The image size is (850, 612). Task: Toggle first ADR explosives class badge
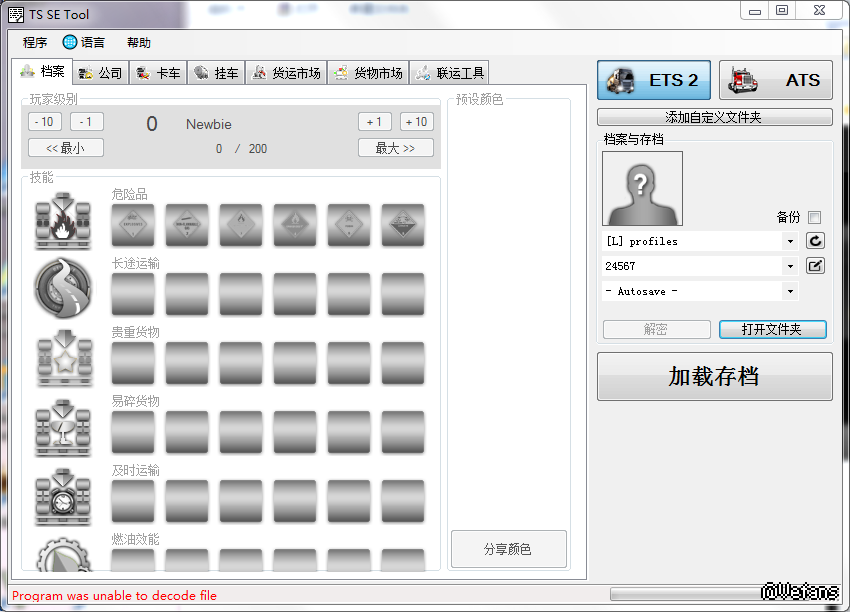pyautogui.click(x=133, y=225)
